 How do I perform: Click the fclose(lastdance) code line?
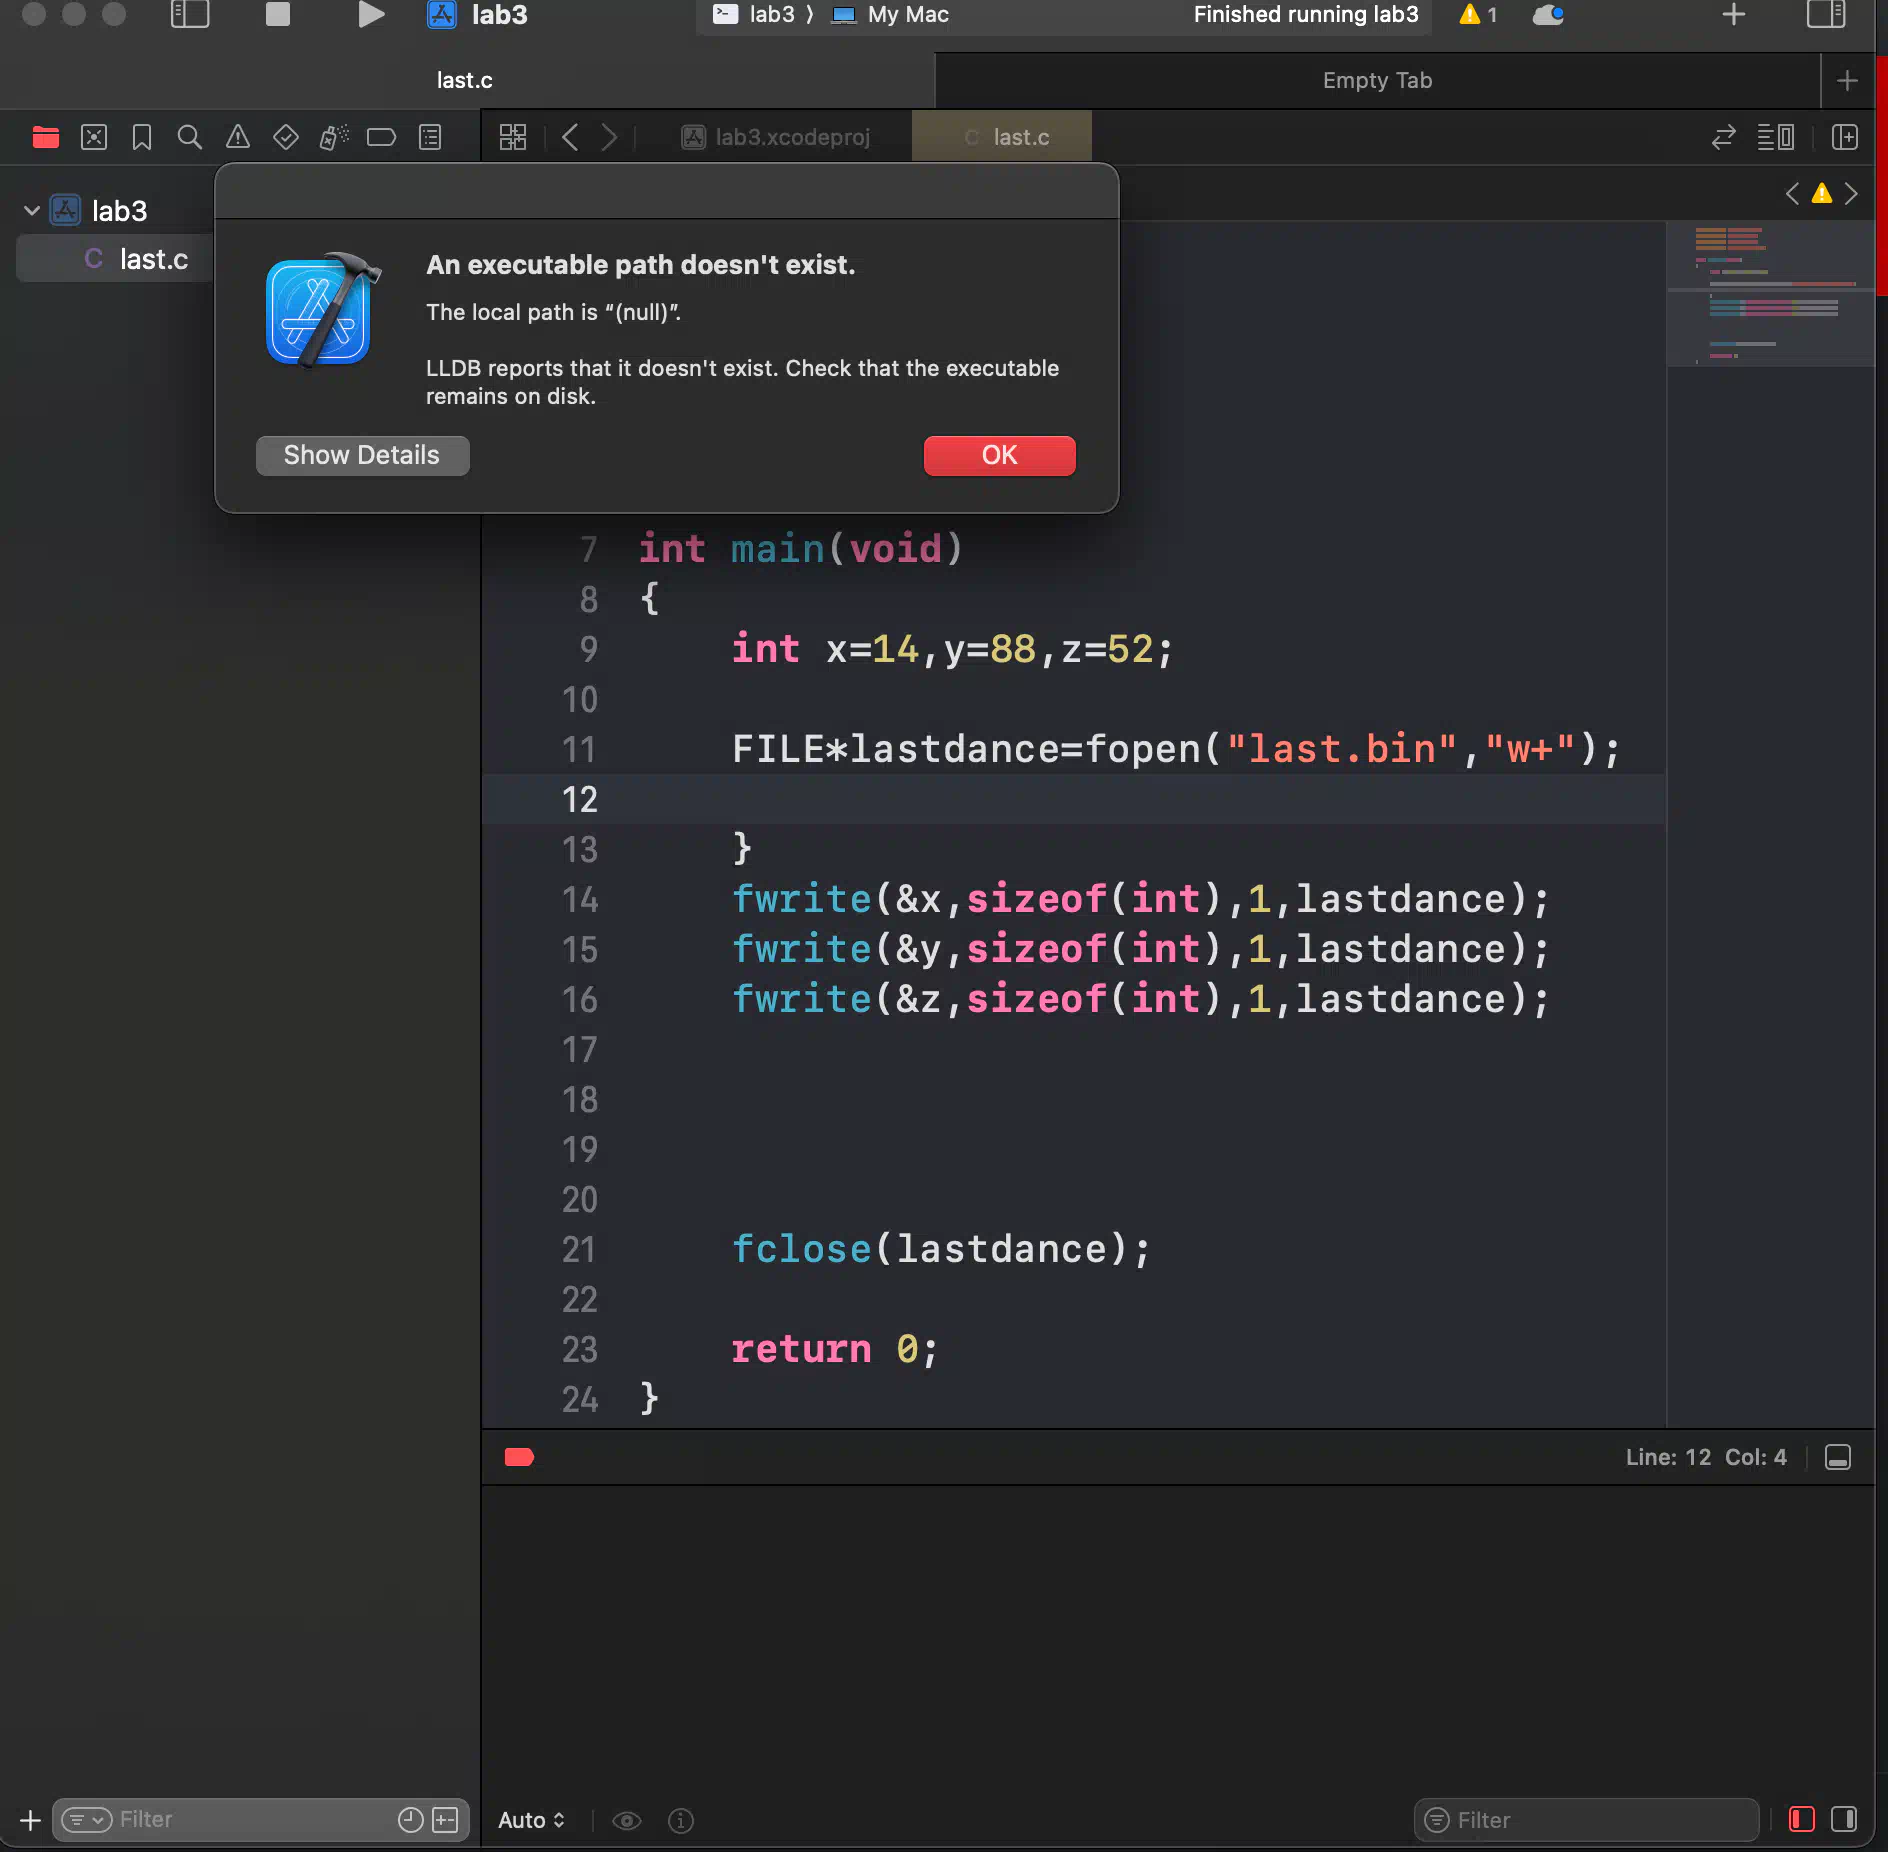point(940,1250)
